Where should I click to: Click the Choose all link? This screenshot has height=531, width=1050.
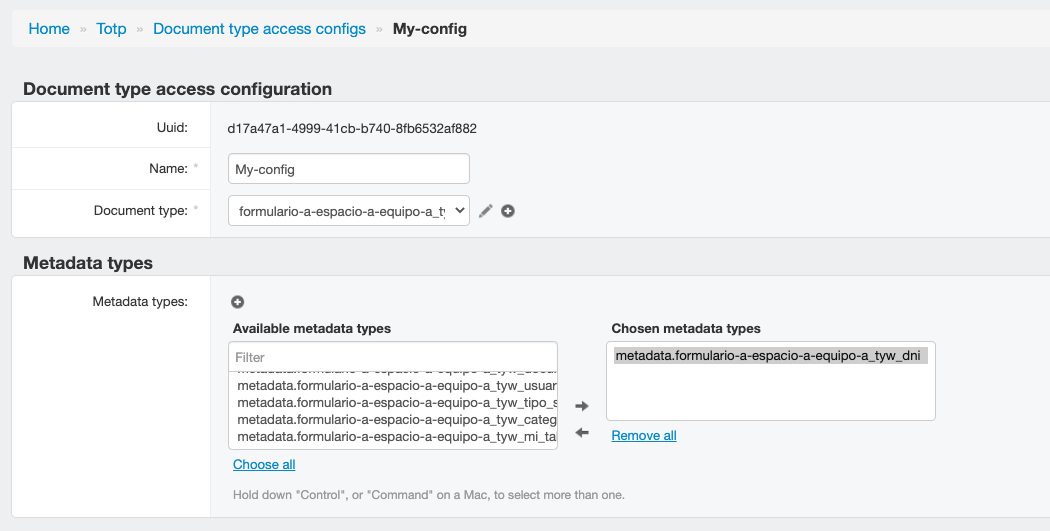[264, 465]
